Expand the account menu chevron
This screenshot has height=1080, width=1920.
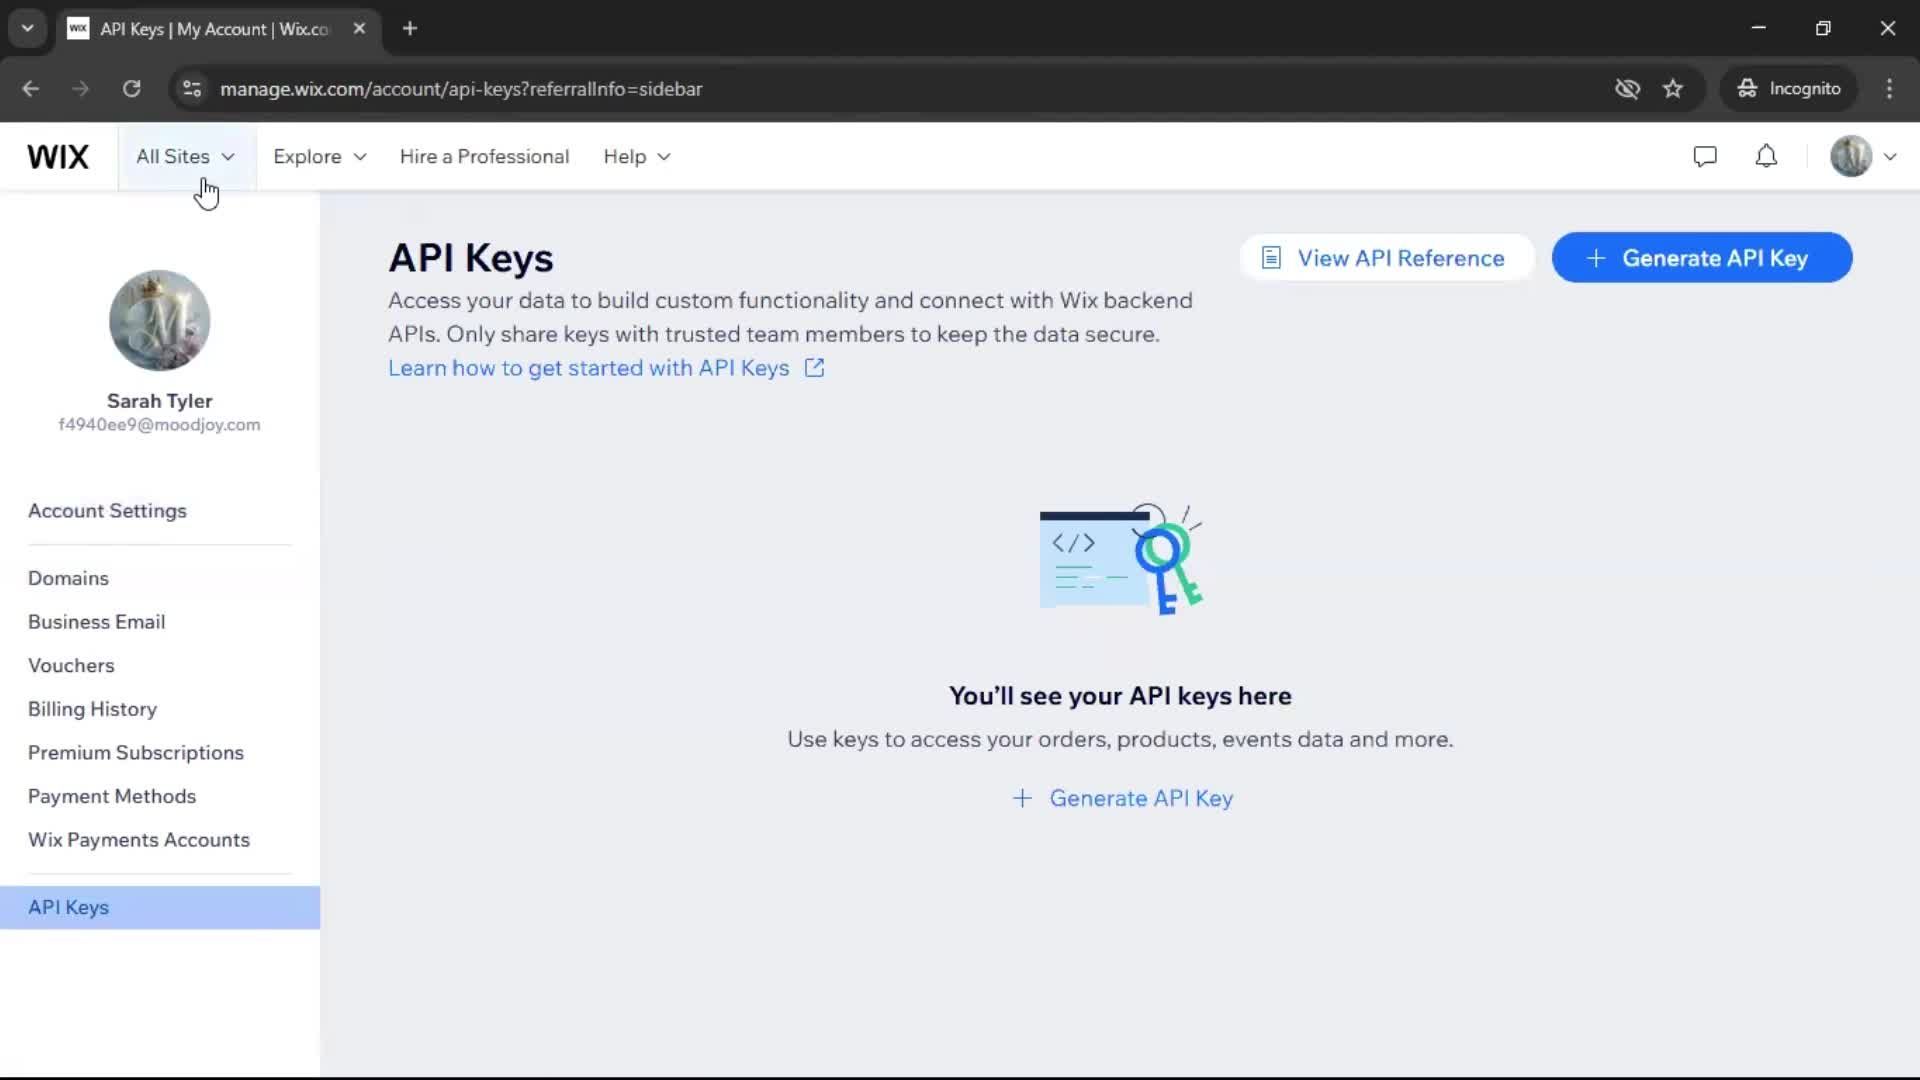pyautogui.click(x=1890, y=157)
